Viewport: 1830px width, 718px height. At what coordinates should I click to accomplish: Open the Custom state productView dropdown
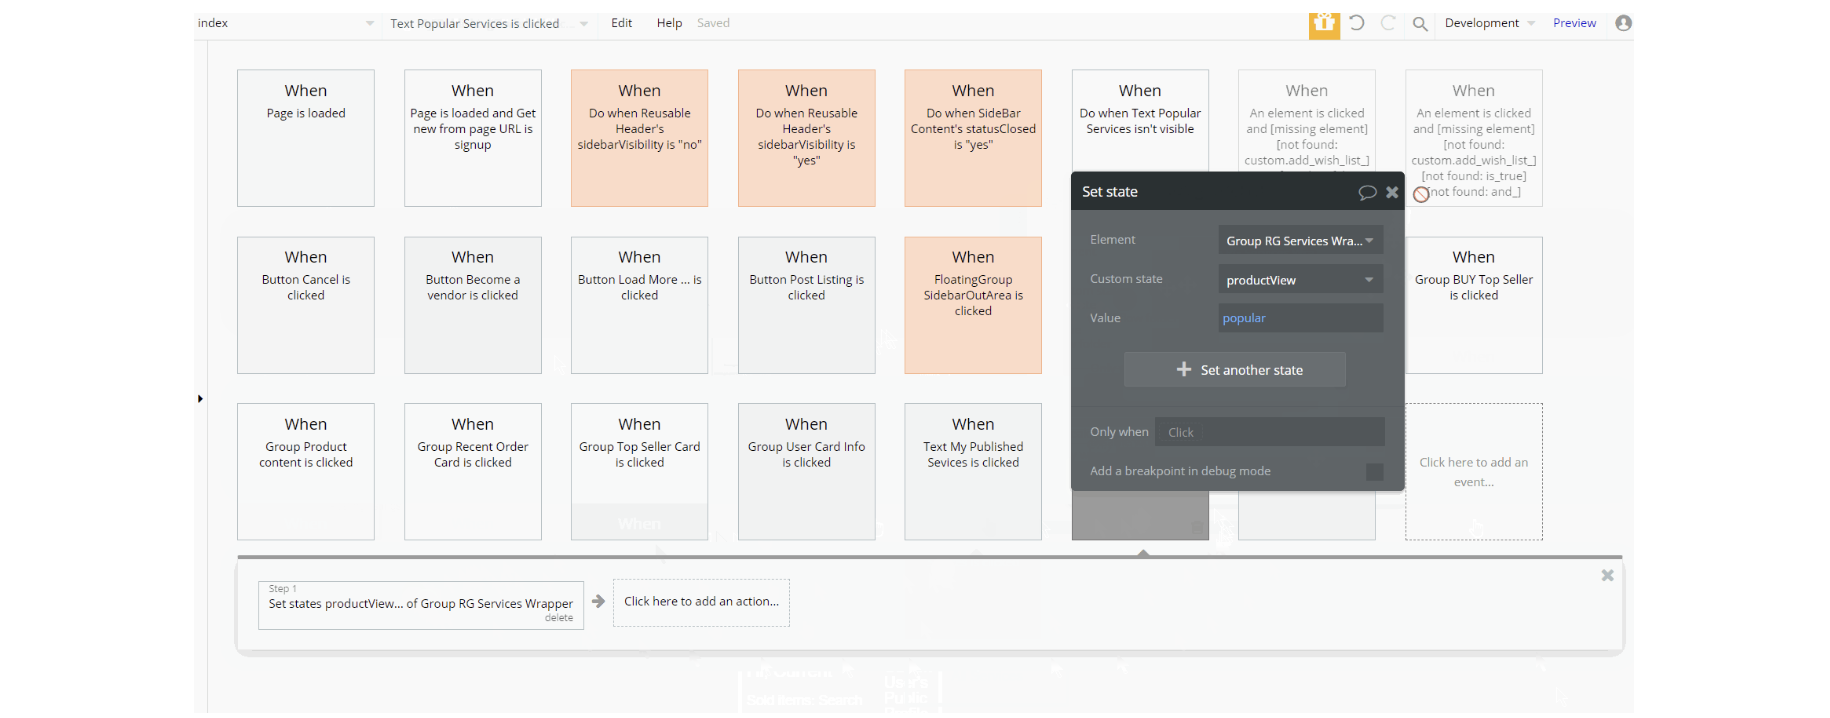[x=1300, y=280]
